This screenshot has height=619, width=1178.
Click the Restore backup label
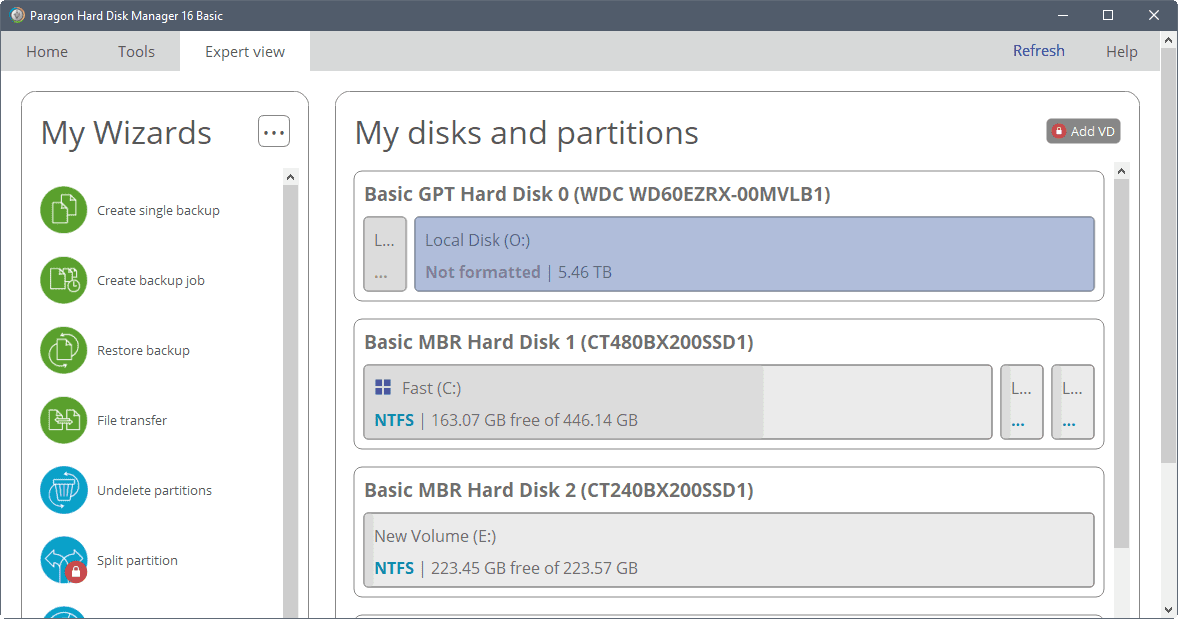143,350
